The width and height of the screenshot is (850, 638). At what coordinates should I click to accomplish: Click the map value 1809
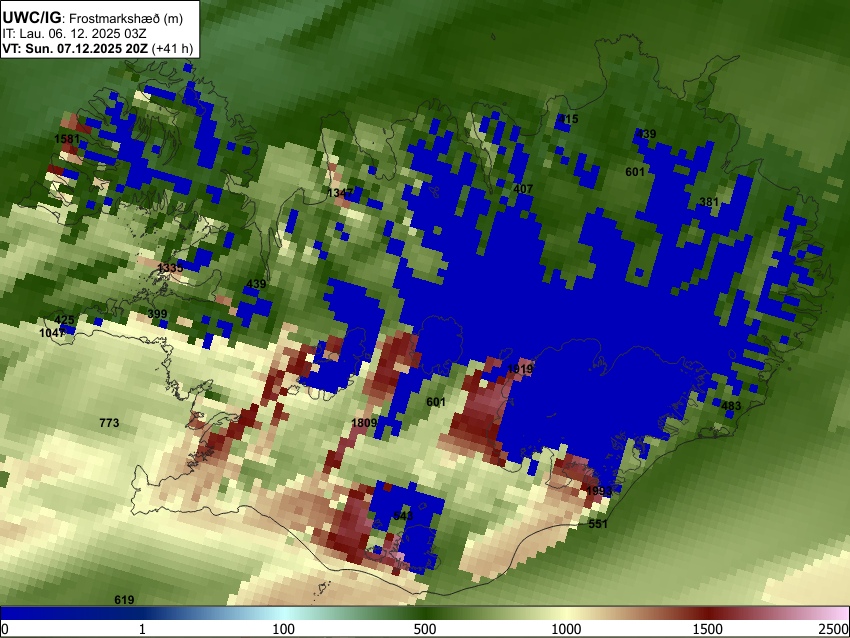364,423
